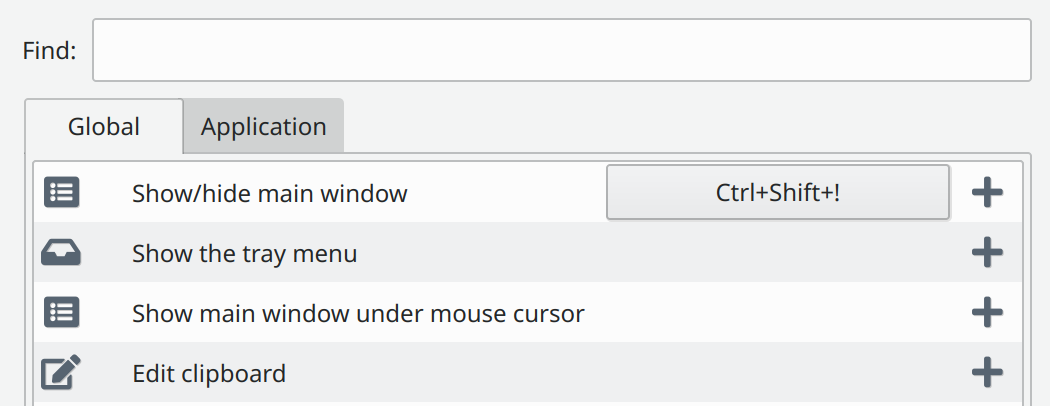Image resolution: width=1050 pixels, height=406 pixels.
Task: Select the Show the tray menu label
Action: point(244,254)
